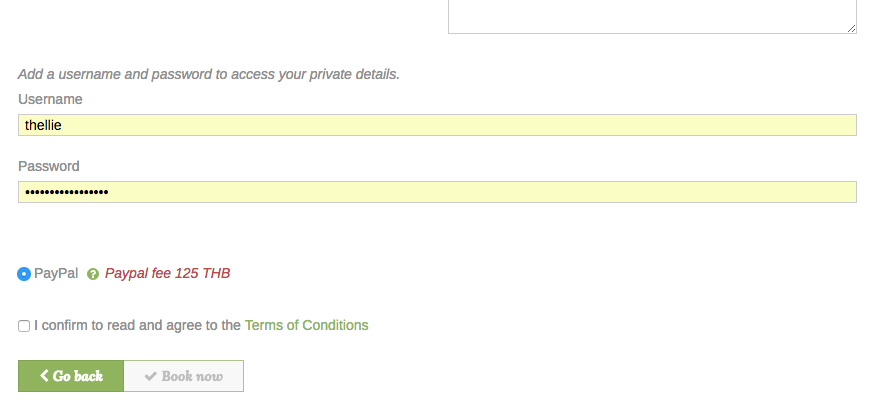871x411 pixels.
Task: Tick the terms agreement confirmation checkbox
Action: tap(24, 326)
